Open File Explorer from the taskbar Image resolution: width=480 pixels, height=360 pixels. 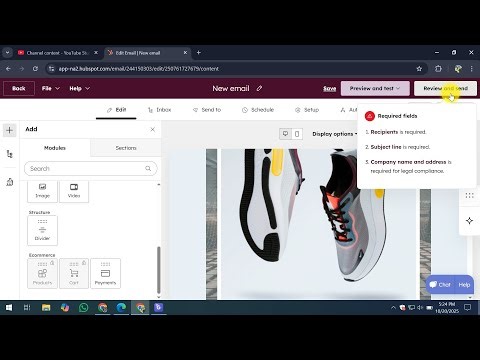point(46,308)
